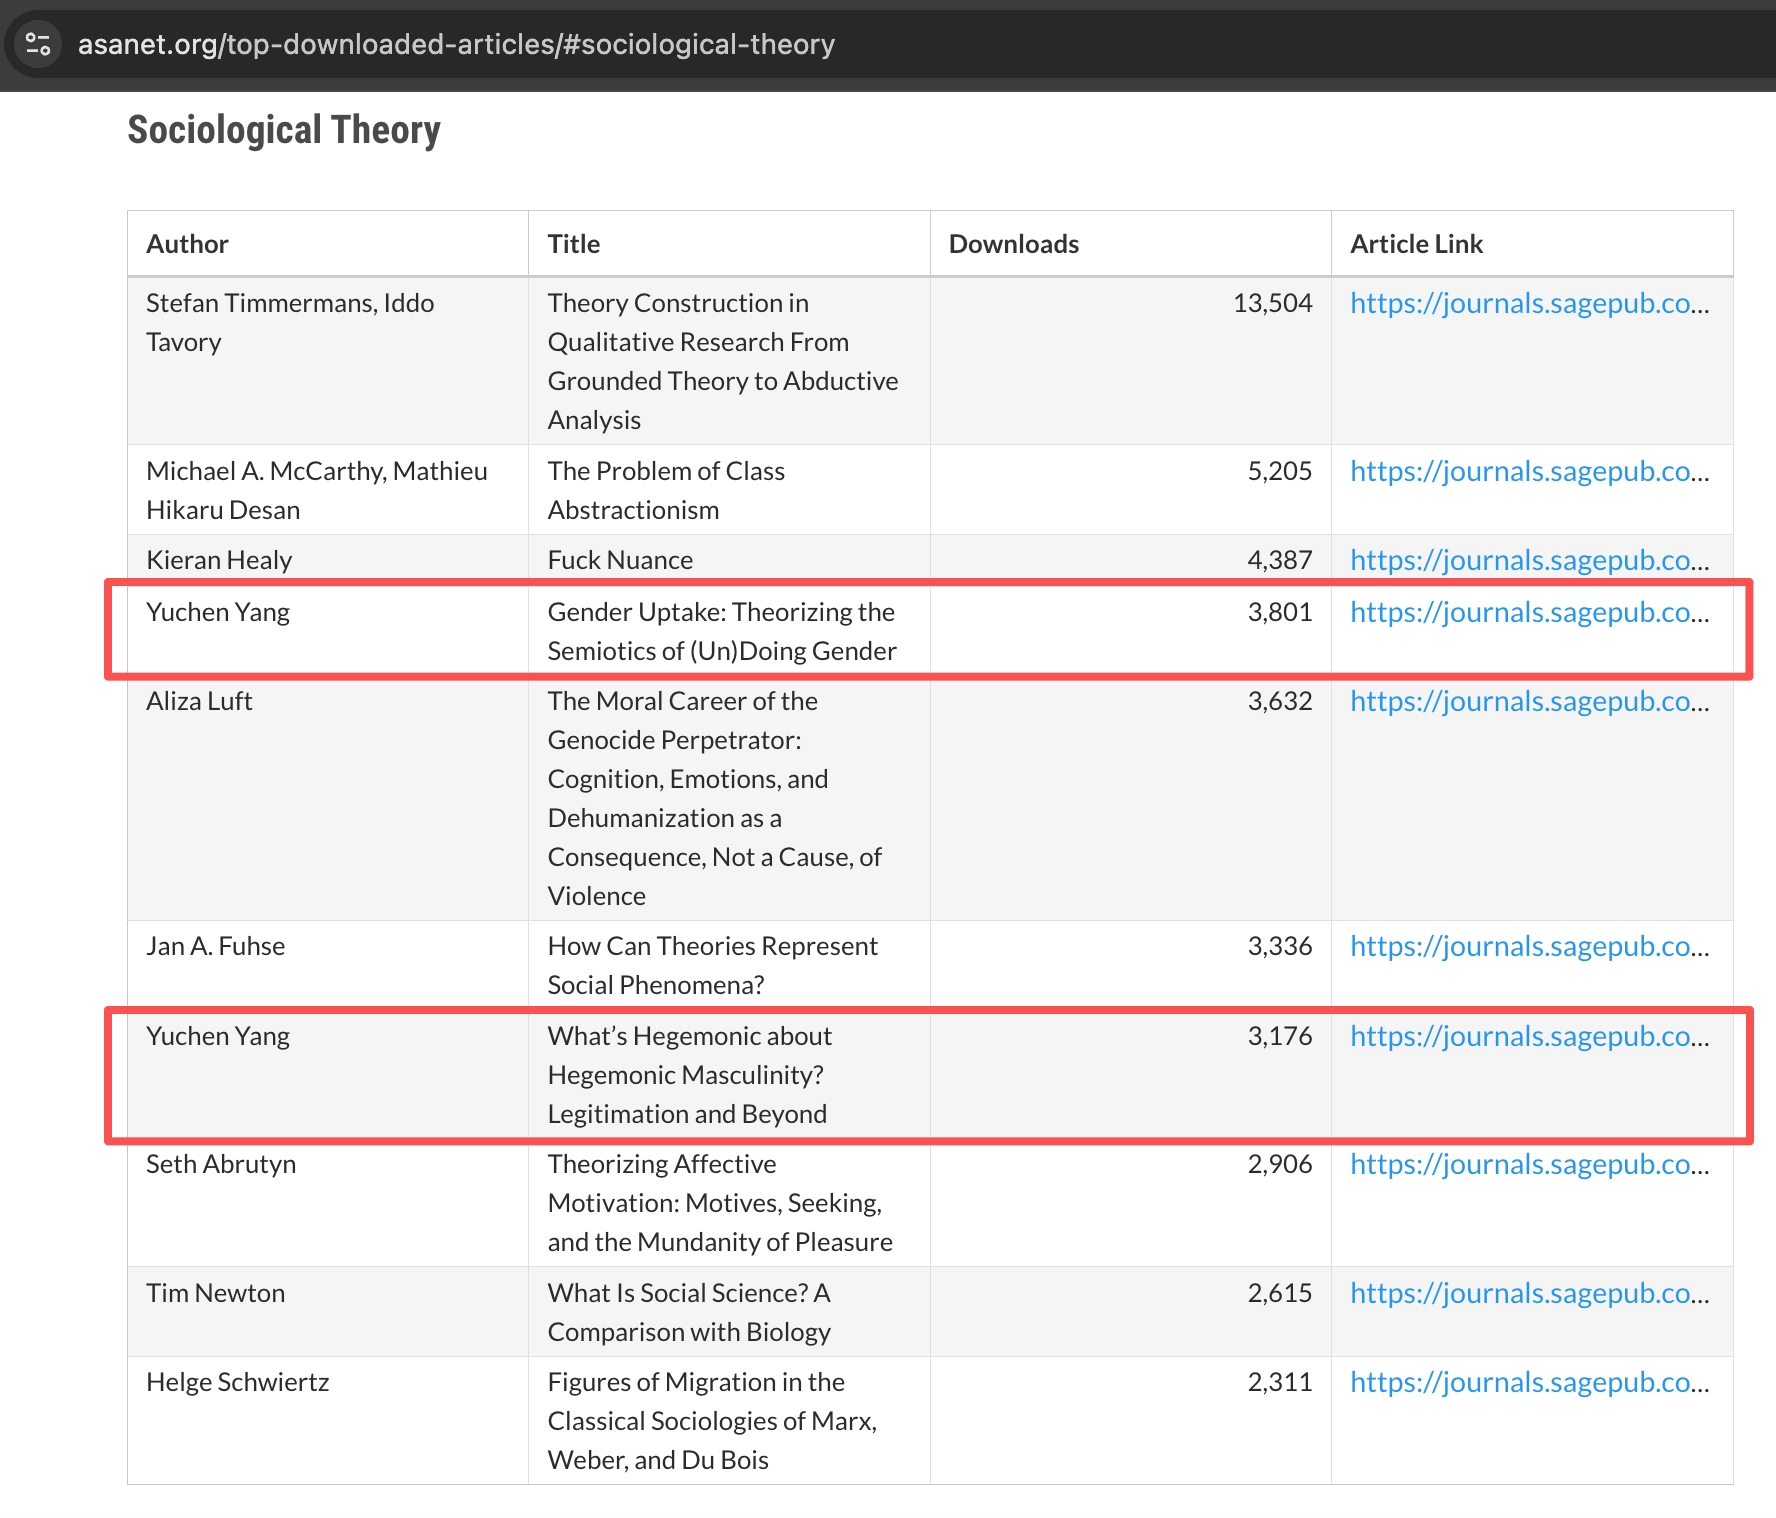Open the Gender Uptake article link
This screenshot has height=1518, width=1776.
[x=1529, y=612]
